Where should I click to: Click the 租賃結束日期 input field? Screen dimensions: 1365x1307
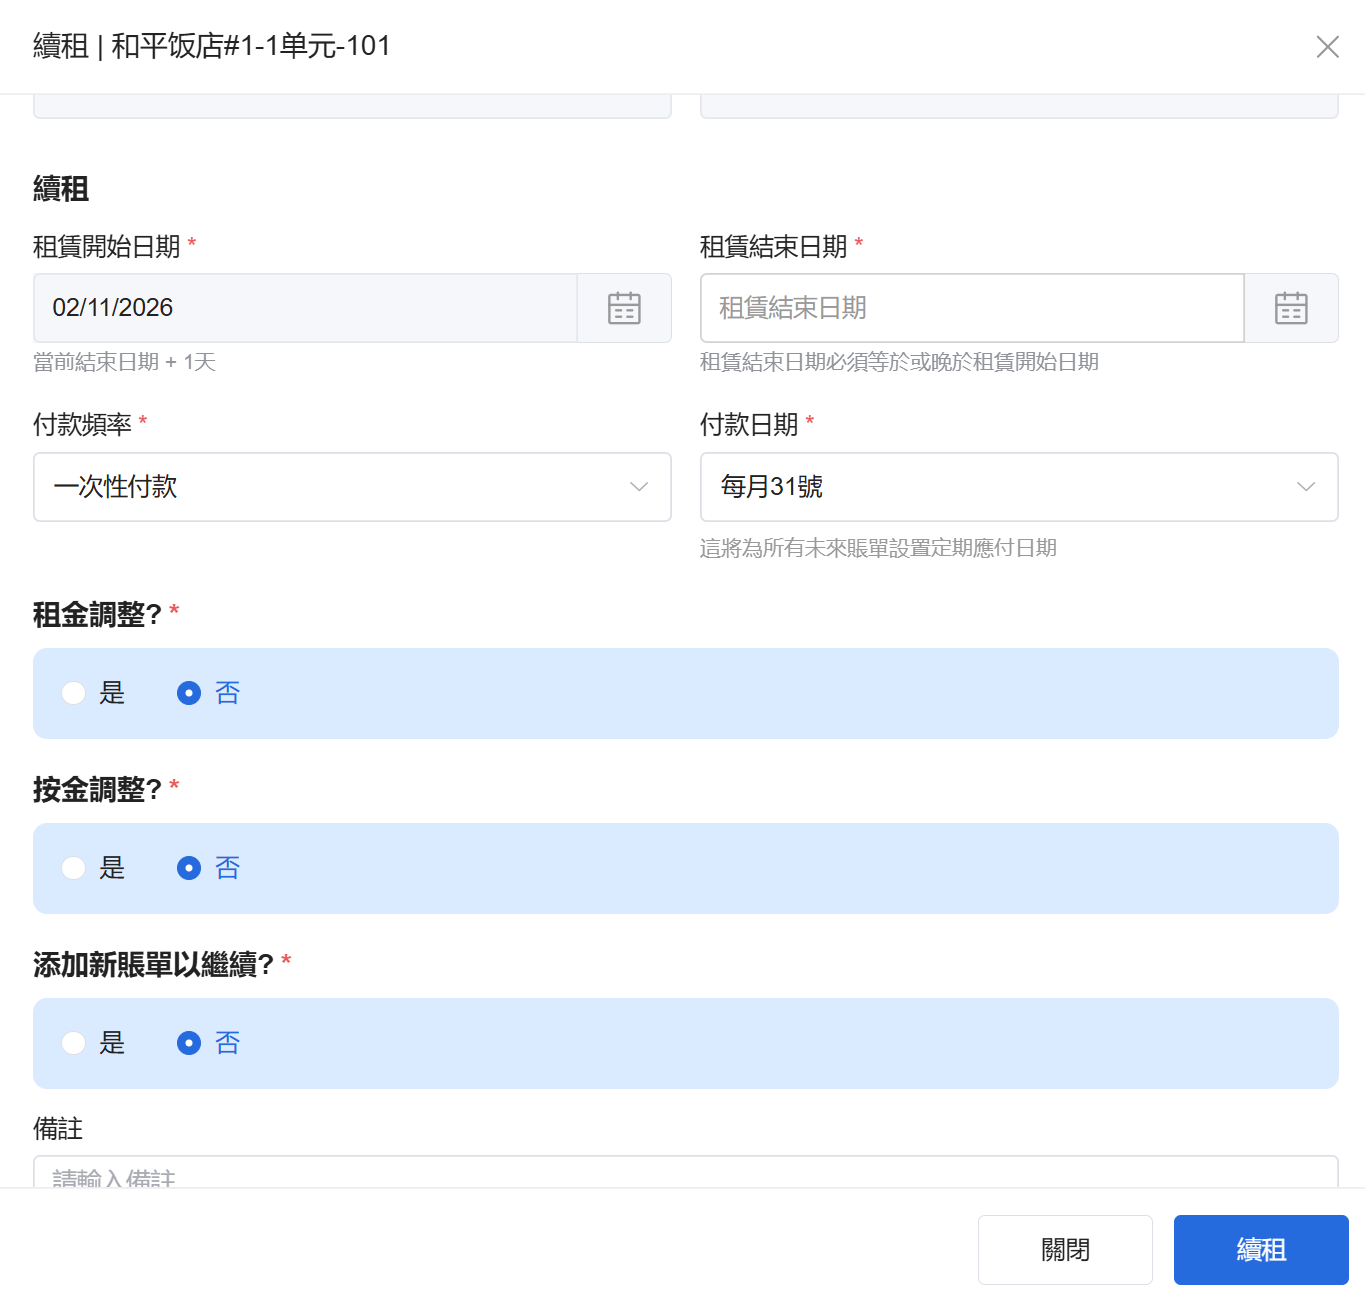point(970,308)
